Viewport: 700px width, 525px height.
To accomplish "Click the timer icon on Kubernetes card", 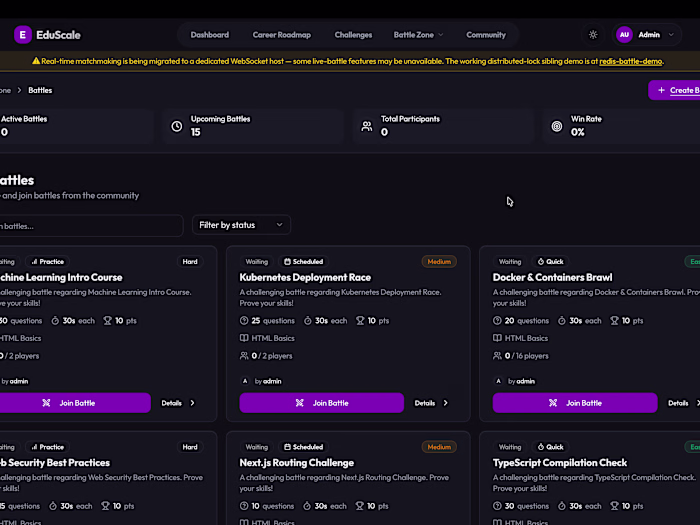I will coord(308,321).
